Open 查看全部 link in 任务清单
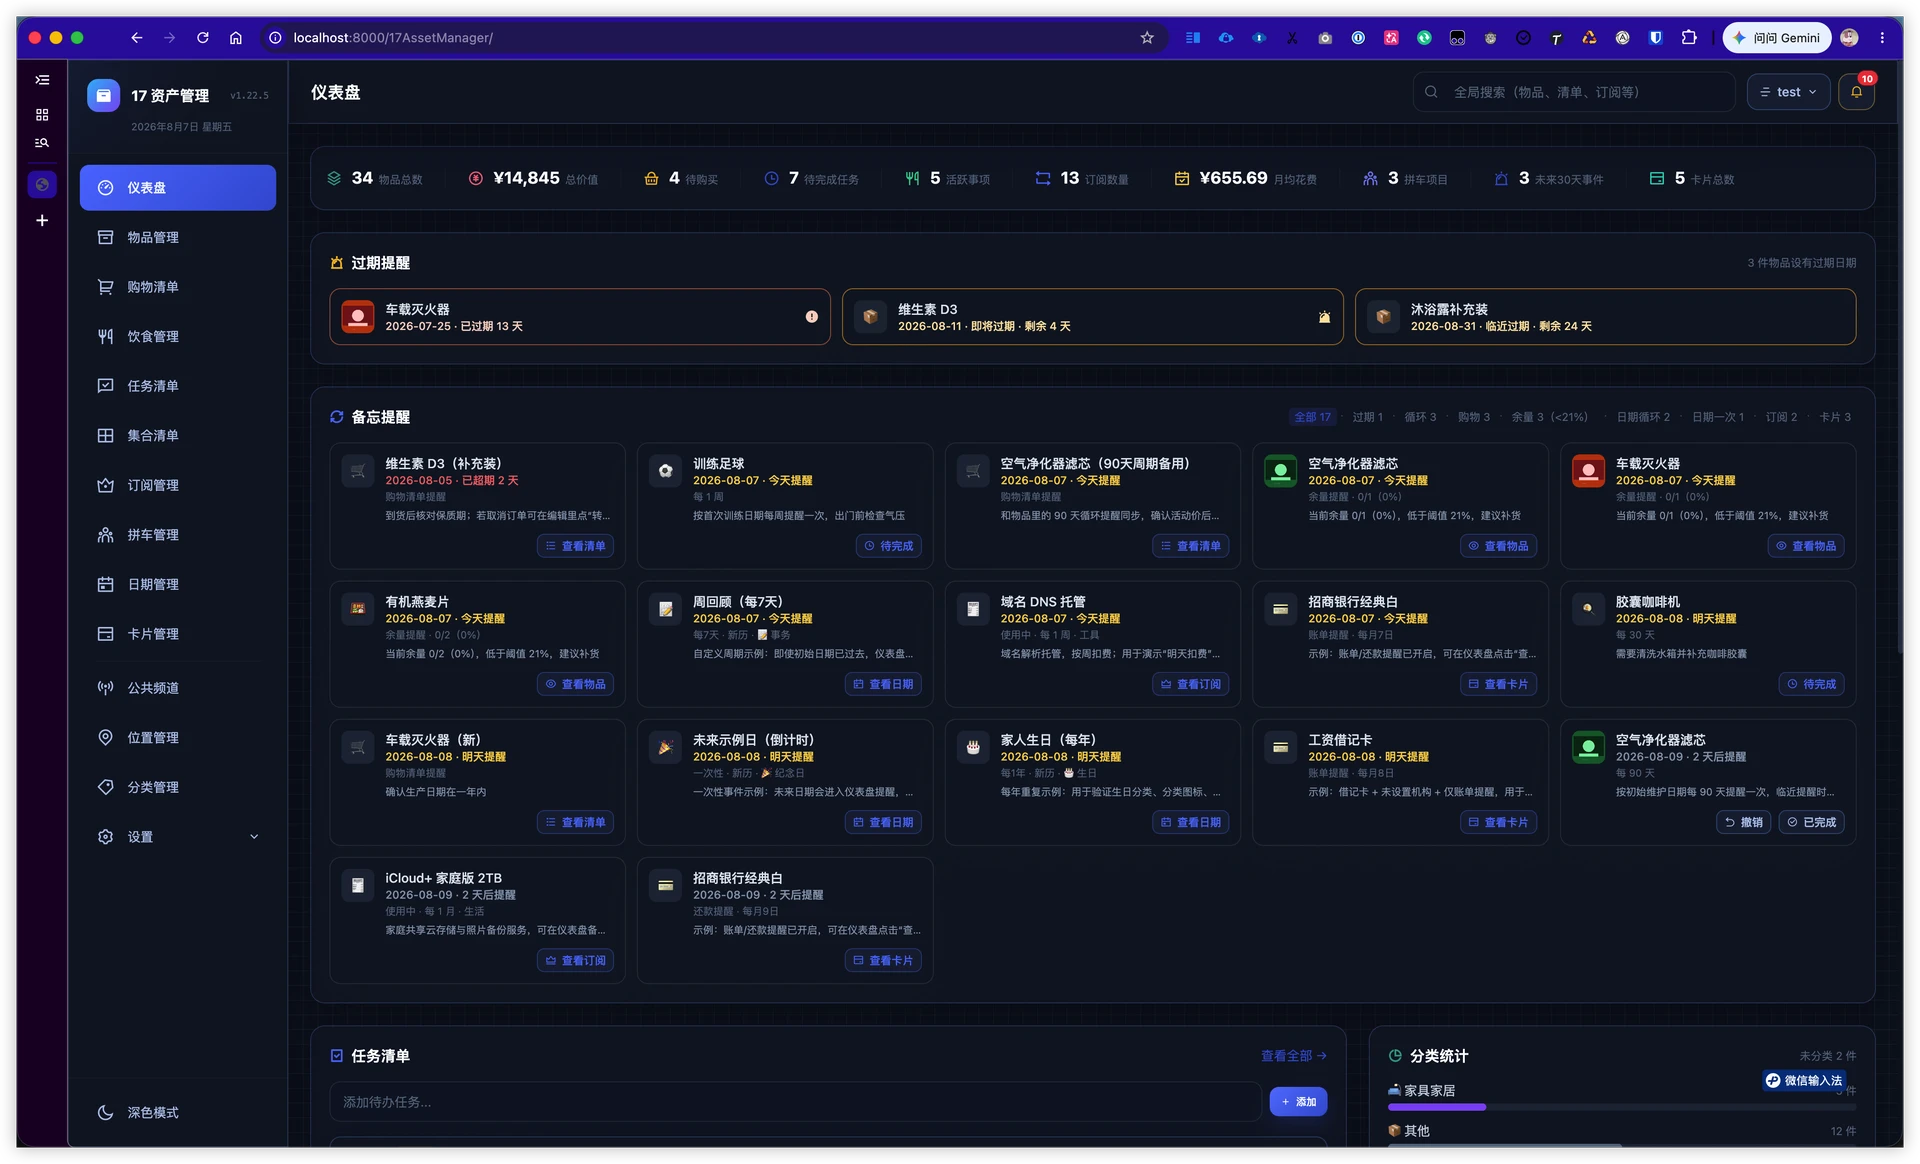This screenshot has height=1164, width=1920. tap(1293, 1056)
